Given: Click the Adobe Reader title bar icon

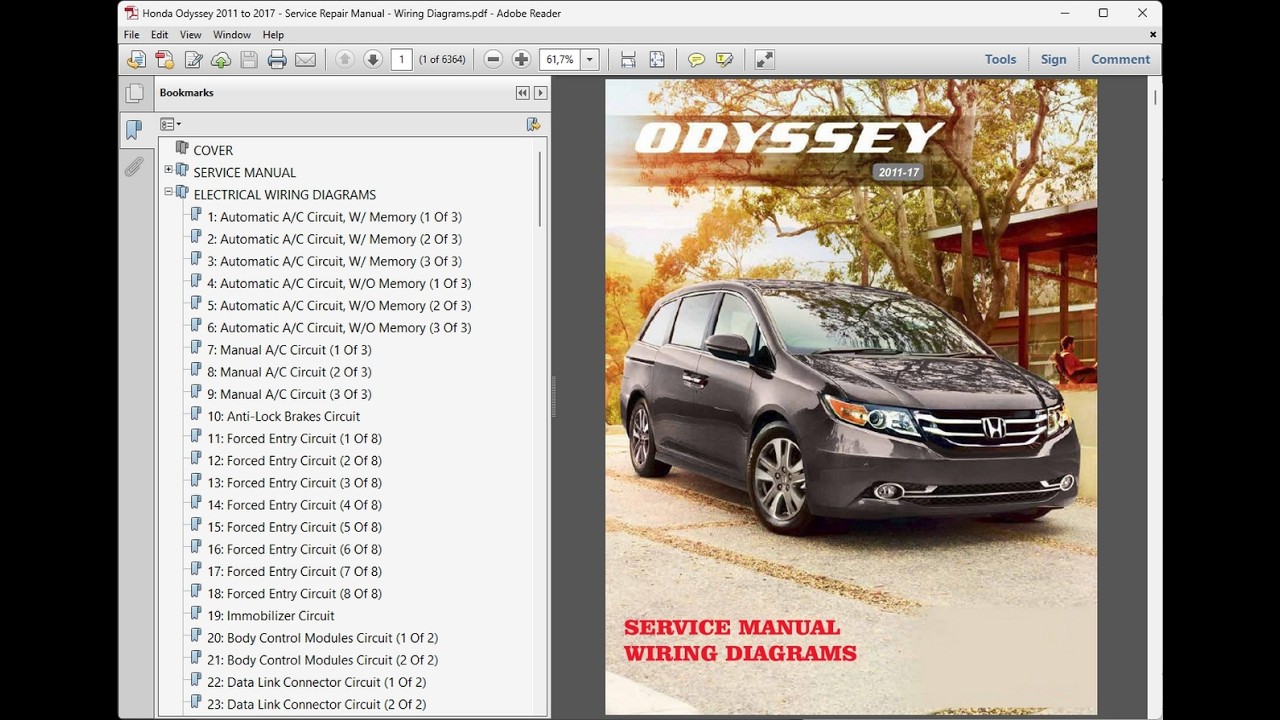Looking at the screenshot, I should 131,13.
